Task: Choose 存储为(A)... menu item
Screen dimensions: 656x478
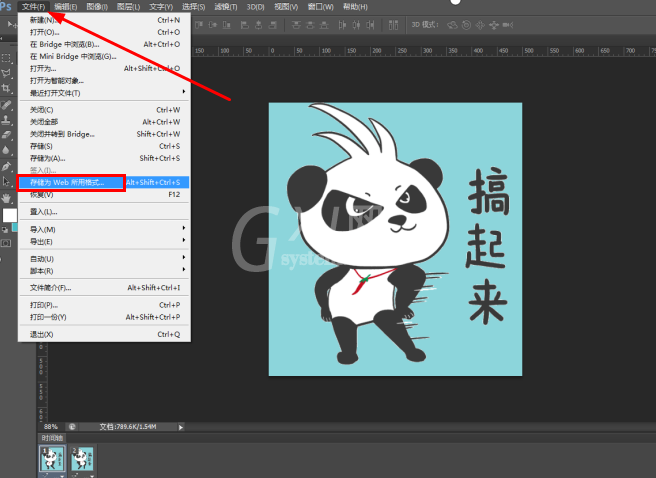Action: coord(104,158)
